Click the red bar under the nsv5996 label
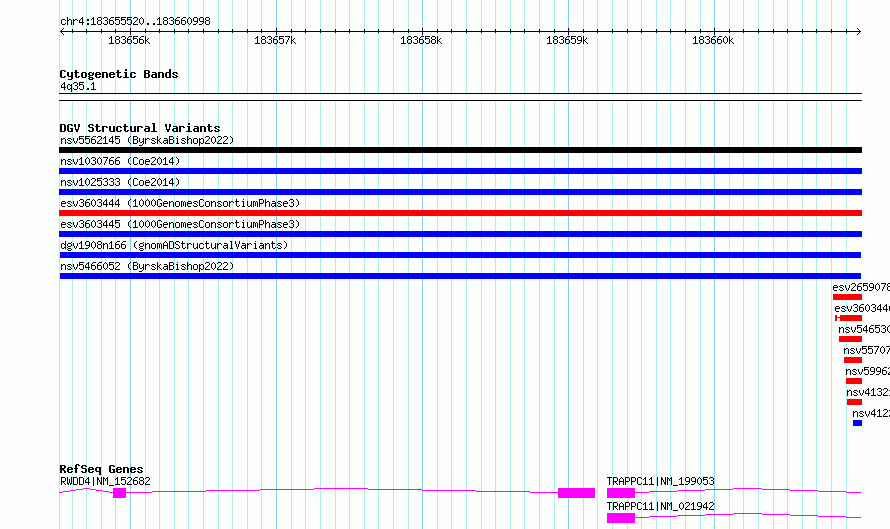 (854, 381)
